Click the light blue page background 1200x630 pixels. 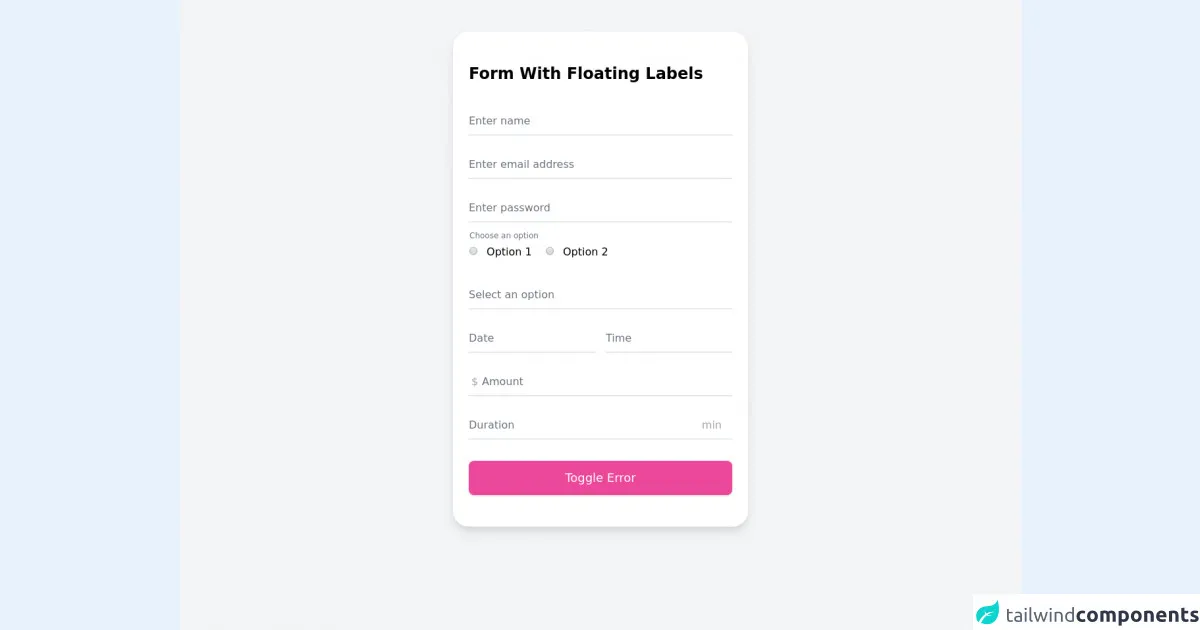click(90, 300)
